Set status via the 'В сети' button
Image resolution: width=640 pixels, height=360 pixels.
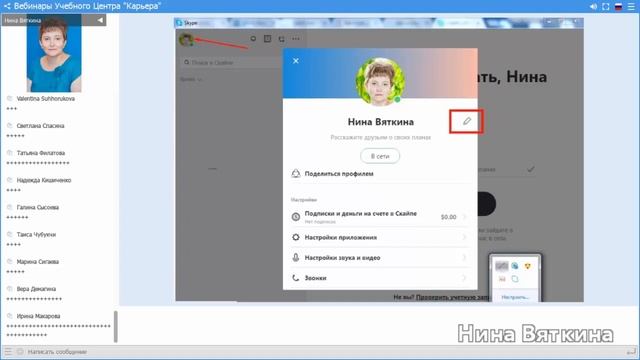[380, 156]
